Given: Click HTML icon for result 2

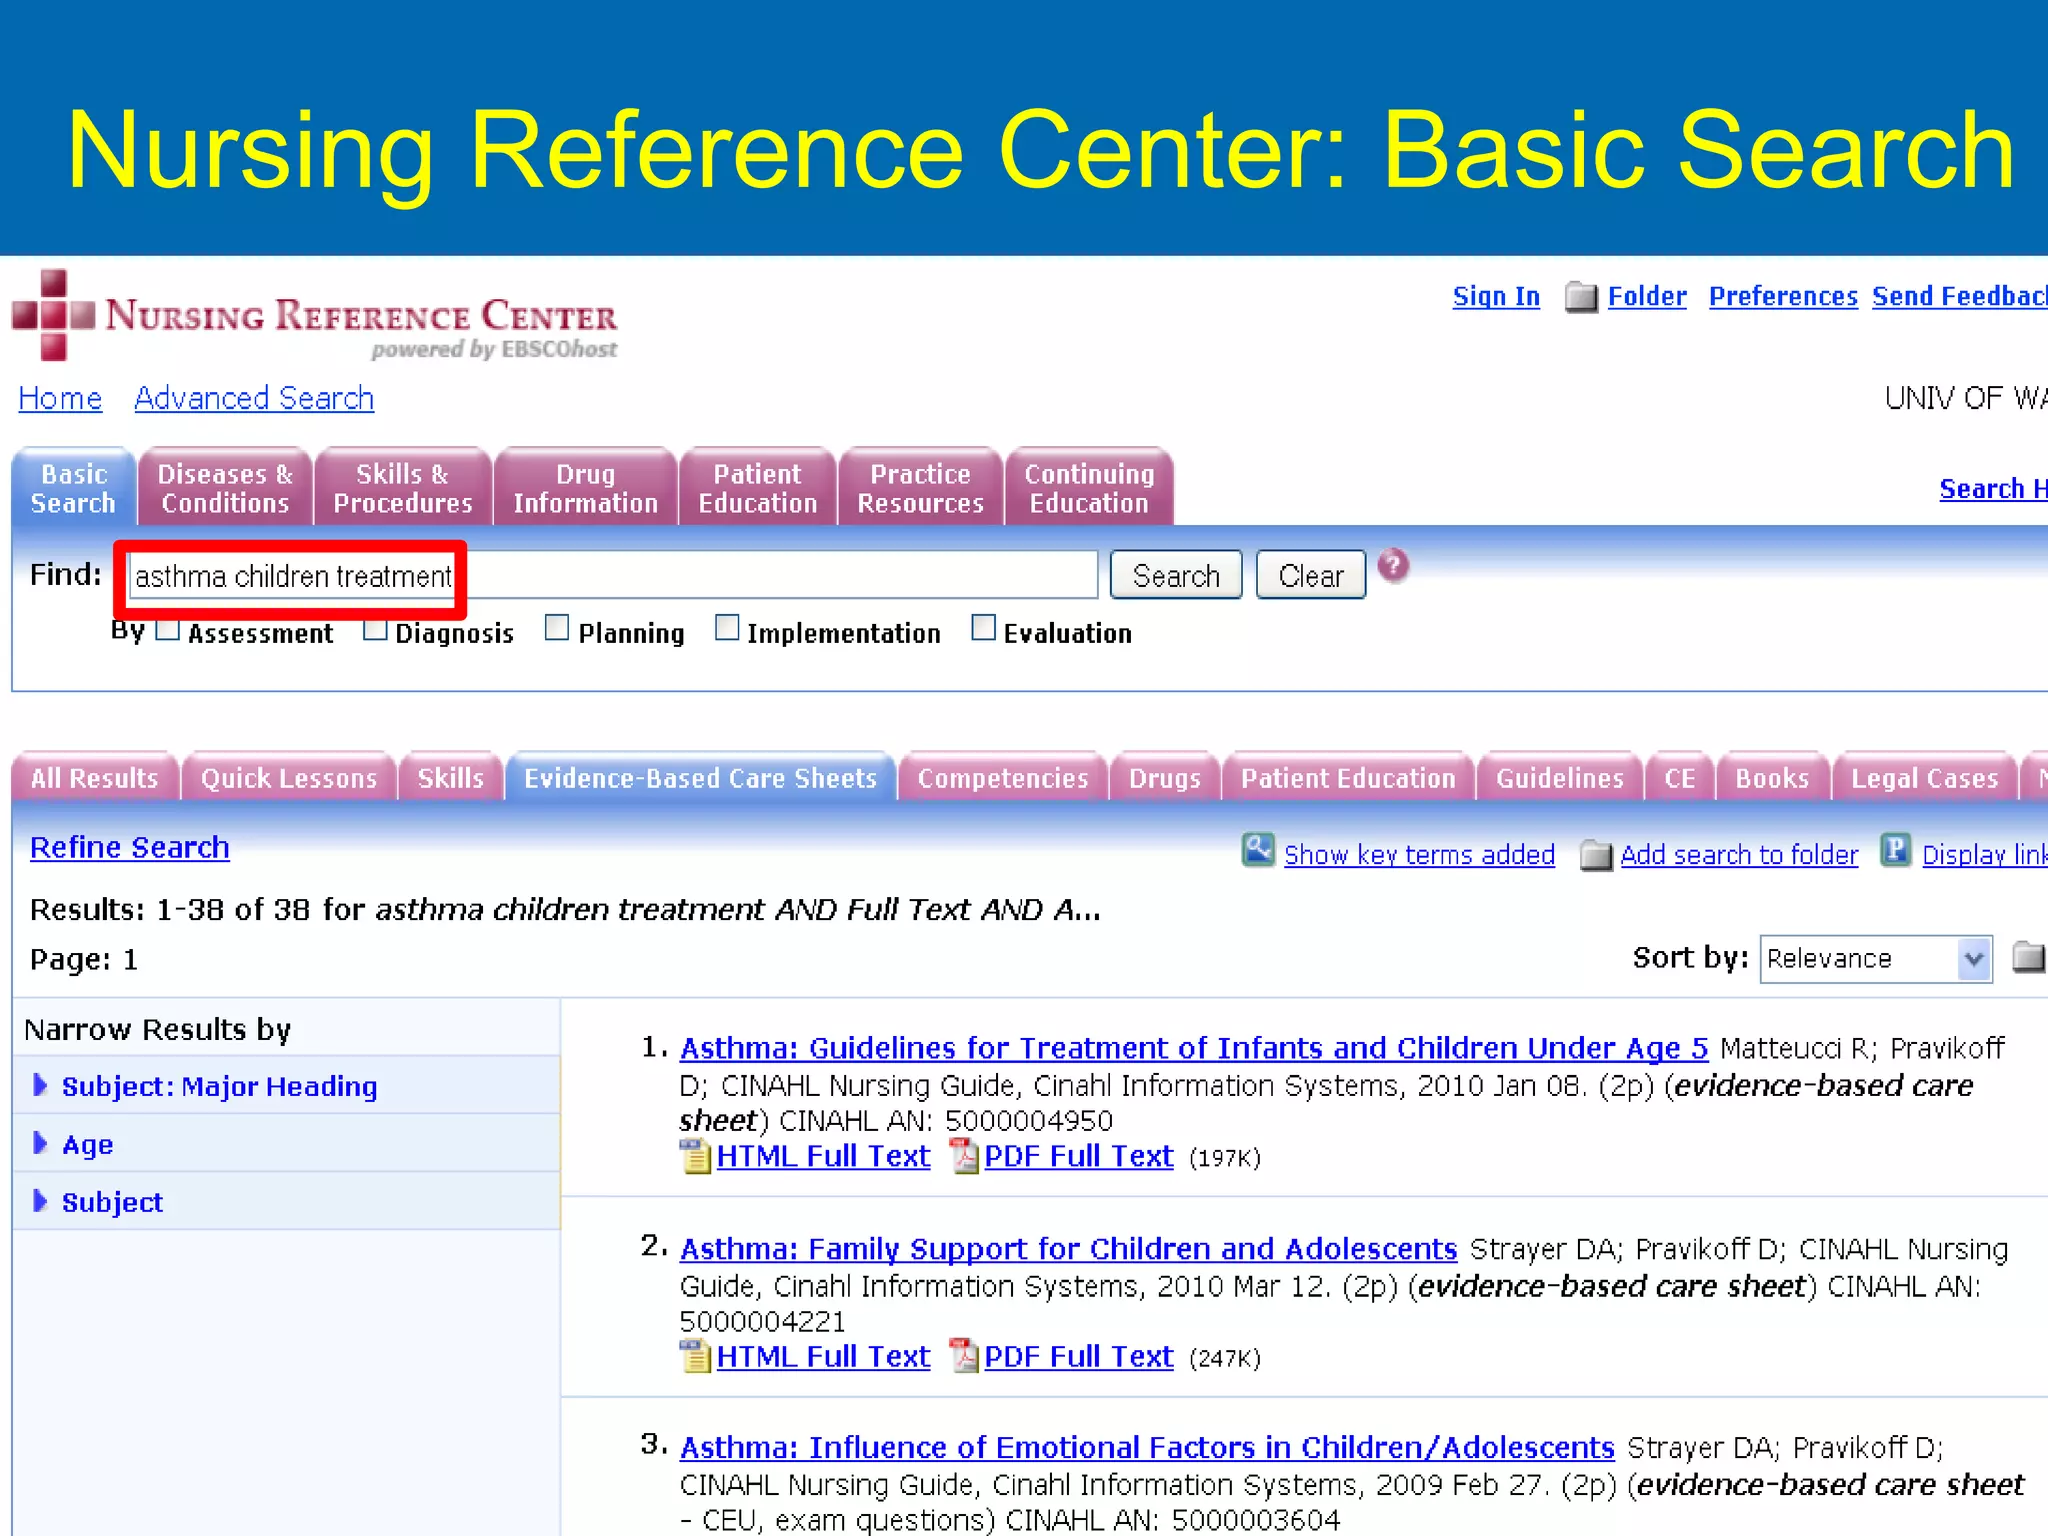Looking at the screenshot, I should click(x=695, y=1357).
